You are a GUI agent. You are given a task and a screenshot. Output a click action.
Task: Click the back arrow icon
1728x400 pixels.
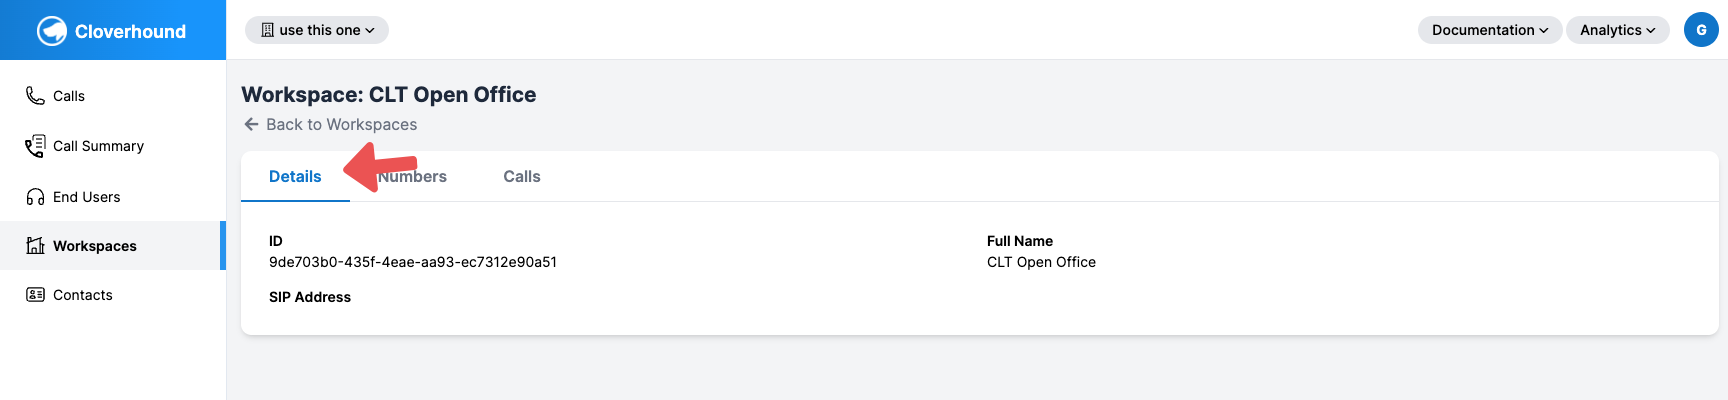[251, 124]
